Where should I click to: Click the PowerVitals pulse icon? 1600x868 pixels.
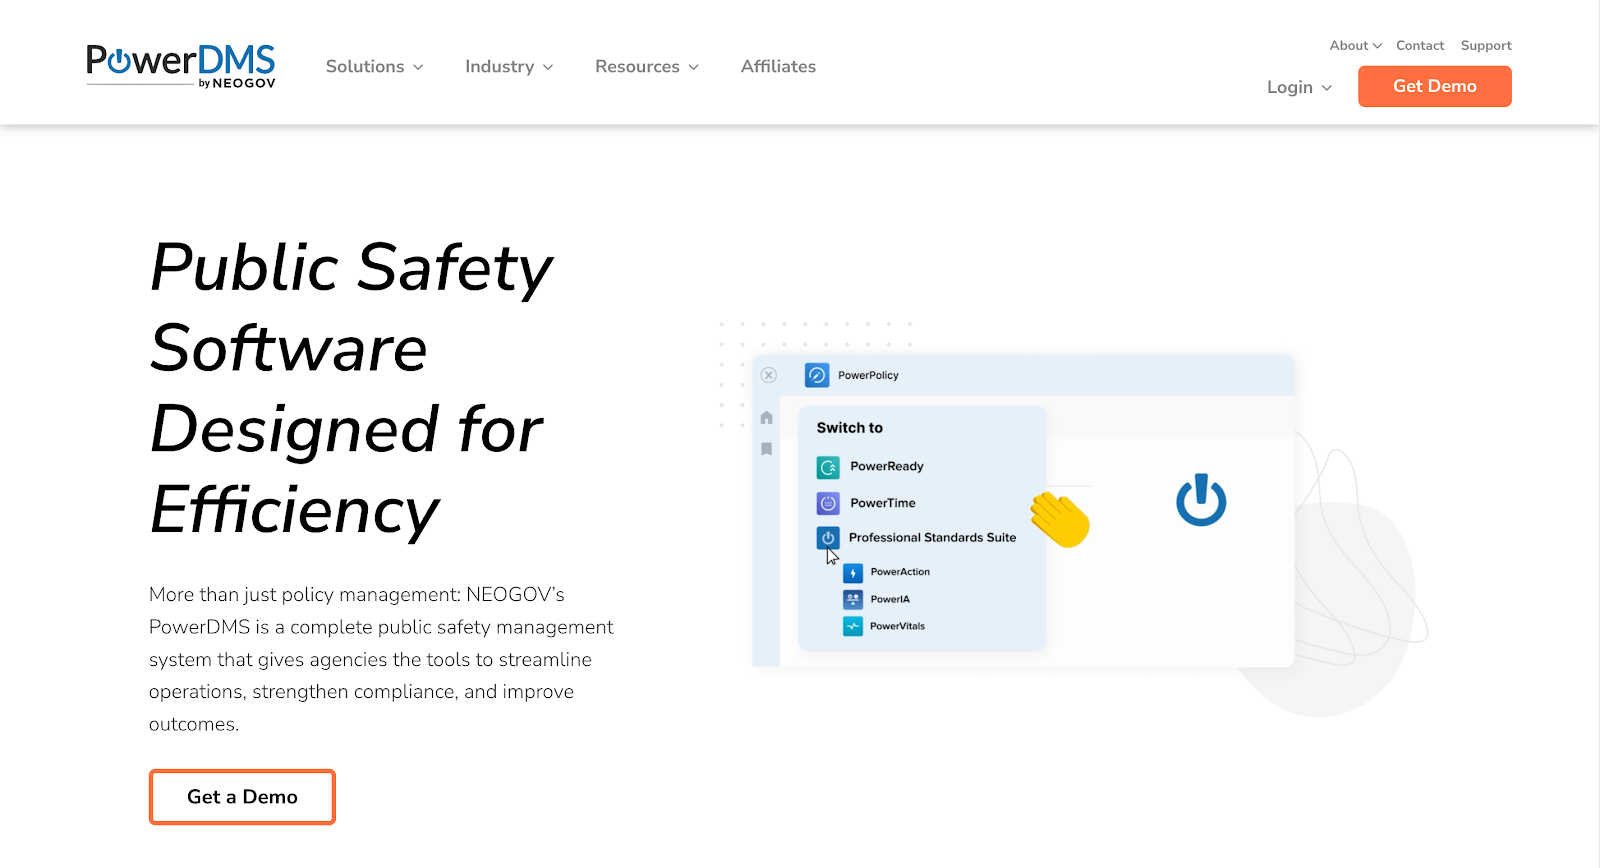pyautogui.click(x=853, y=626)
